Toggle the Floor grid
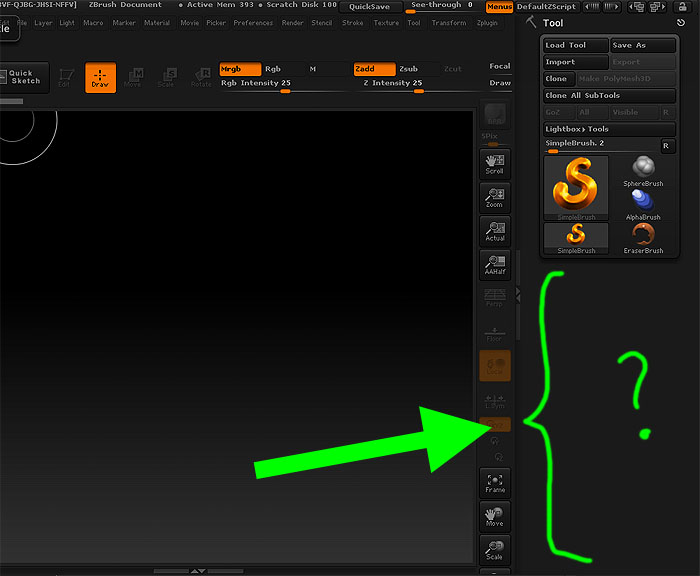This screenshot has width=700, height=576. pos(495,332)
